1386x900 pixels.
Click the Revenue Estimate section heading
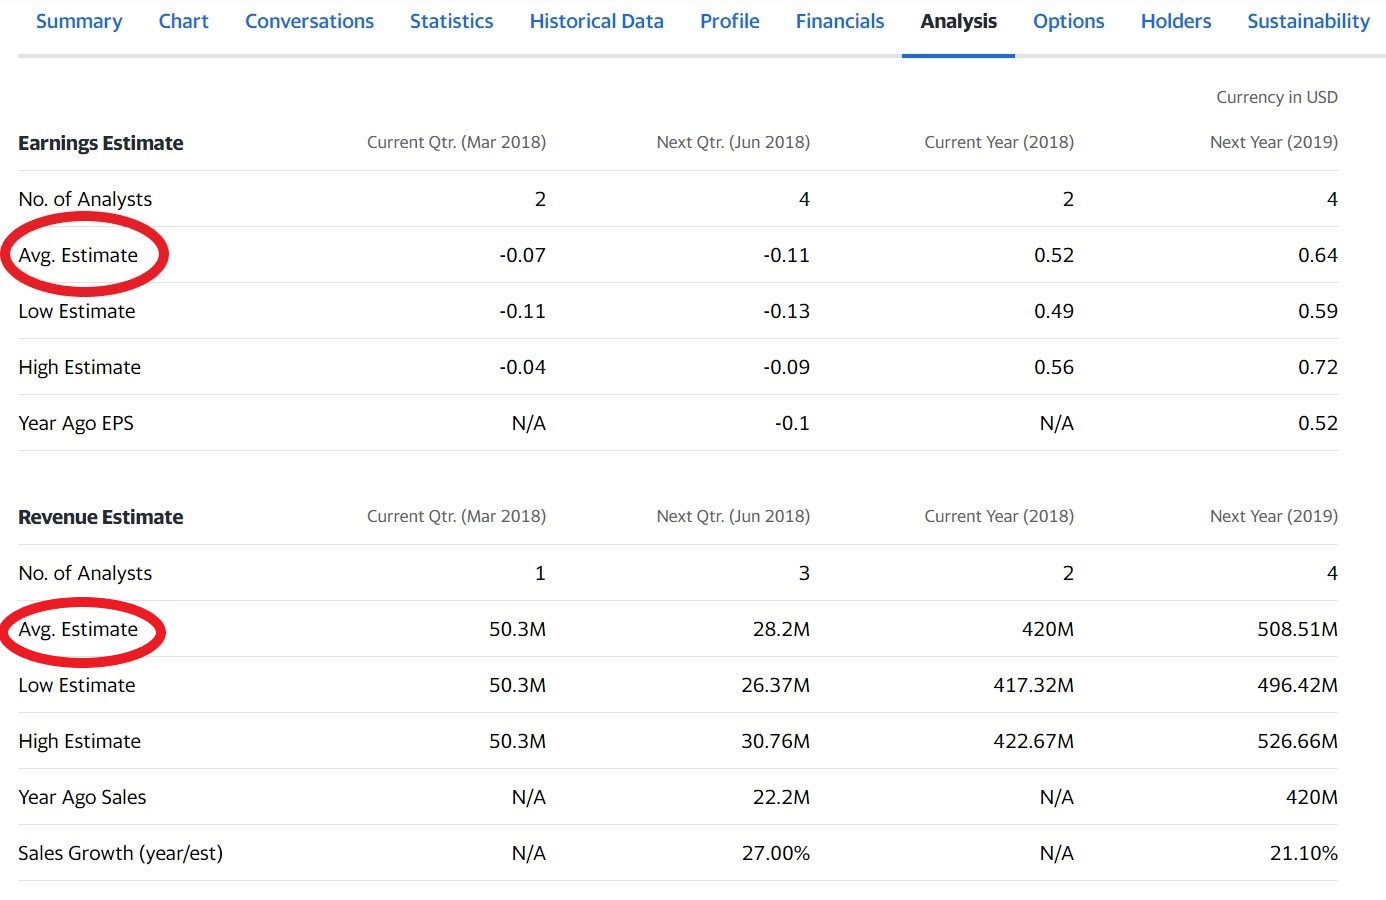[101, 517]
